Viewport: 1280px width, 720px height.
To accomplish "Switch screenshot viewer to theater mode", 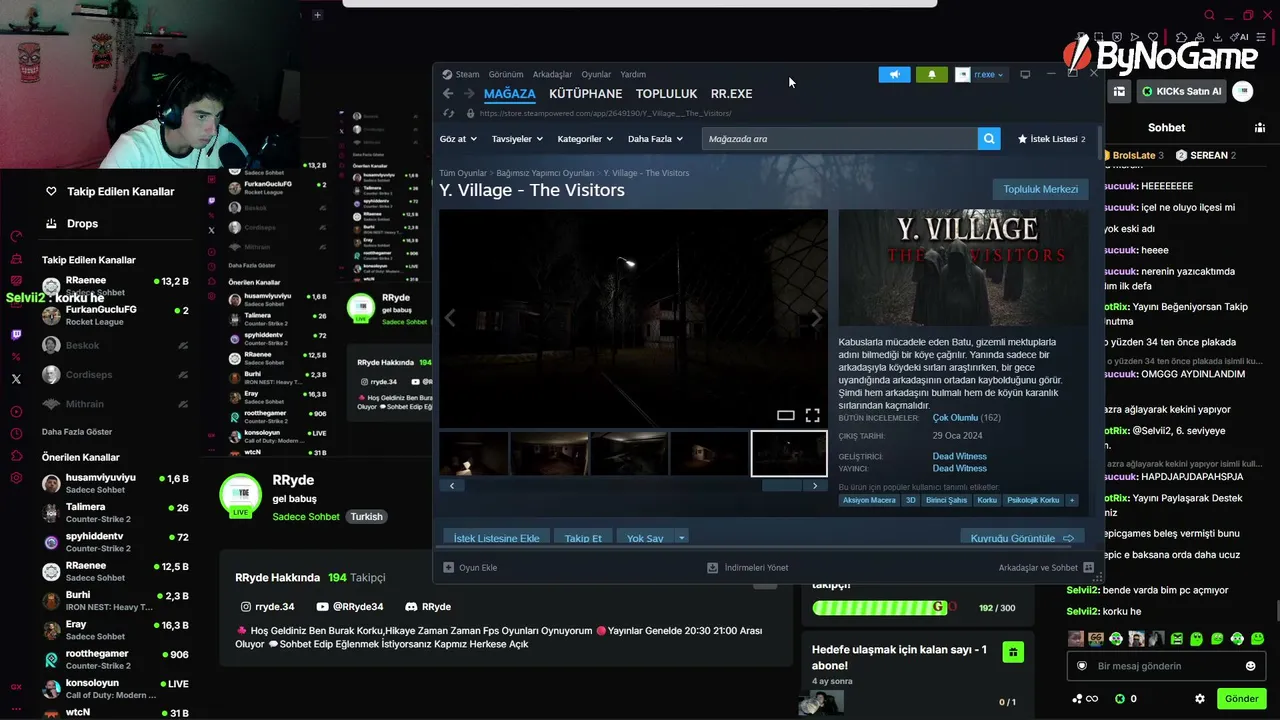I will 786,415.
